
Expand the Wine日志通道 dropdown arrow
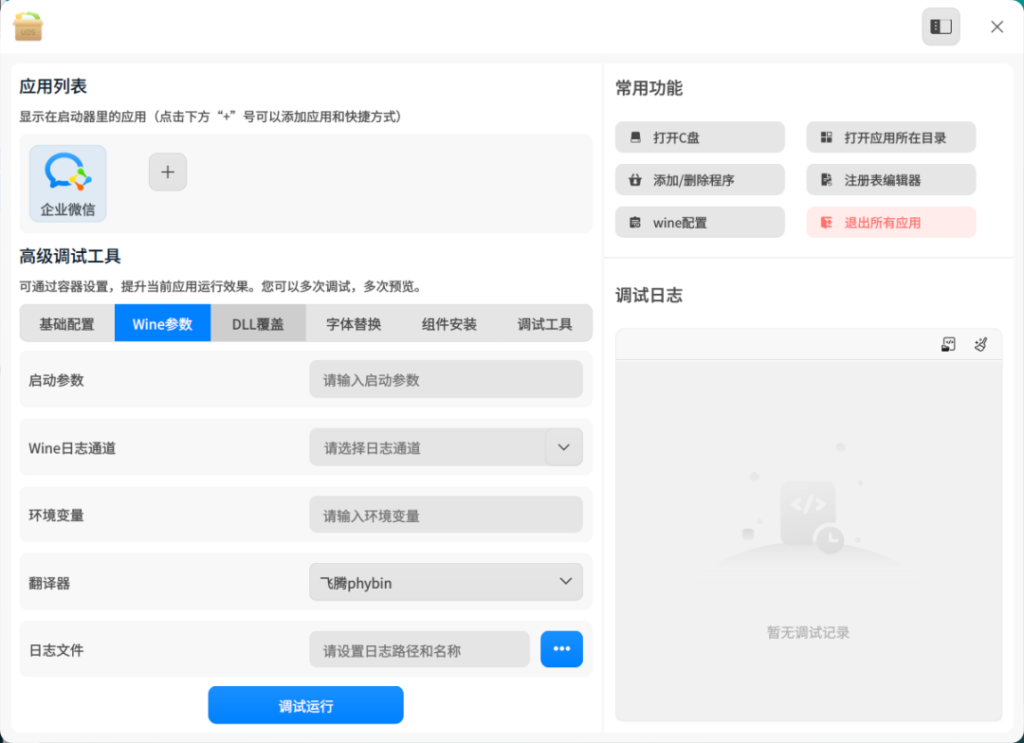pyautogui.click(x=563, y=447)
